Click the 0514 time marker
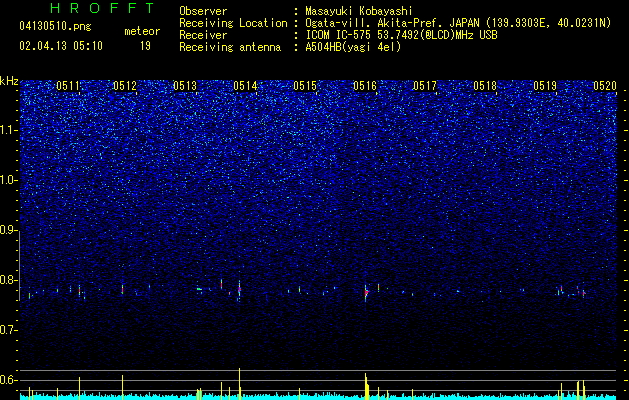This screenshot has height=400, width=629. click(245, 86)
